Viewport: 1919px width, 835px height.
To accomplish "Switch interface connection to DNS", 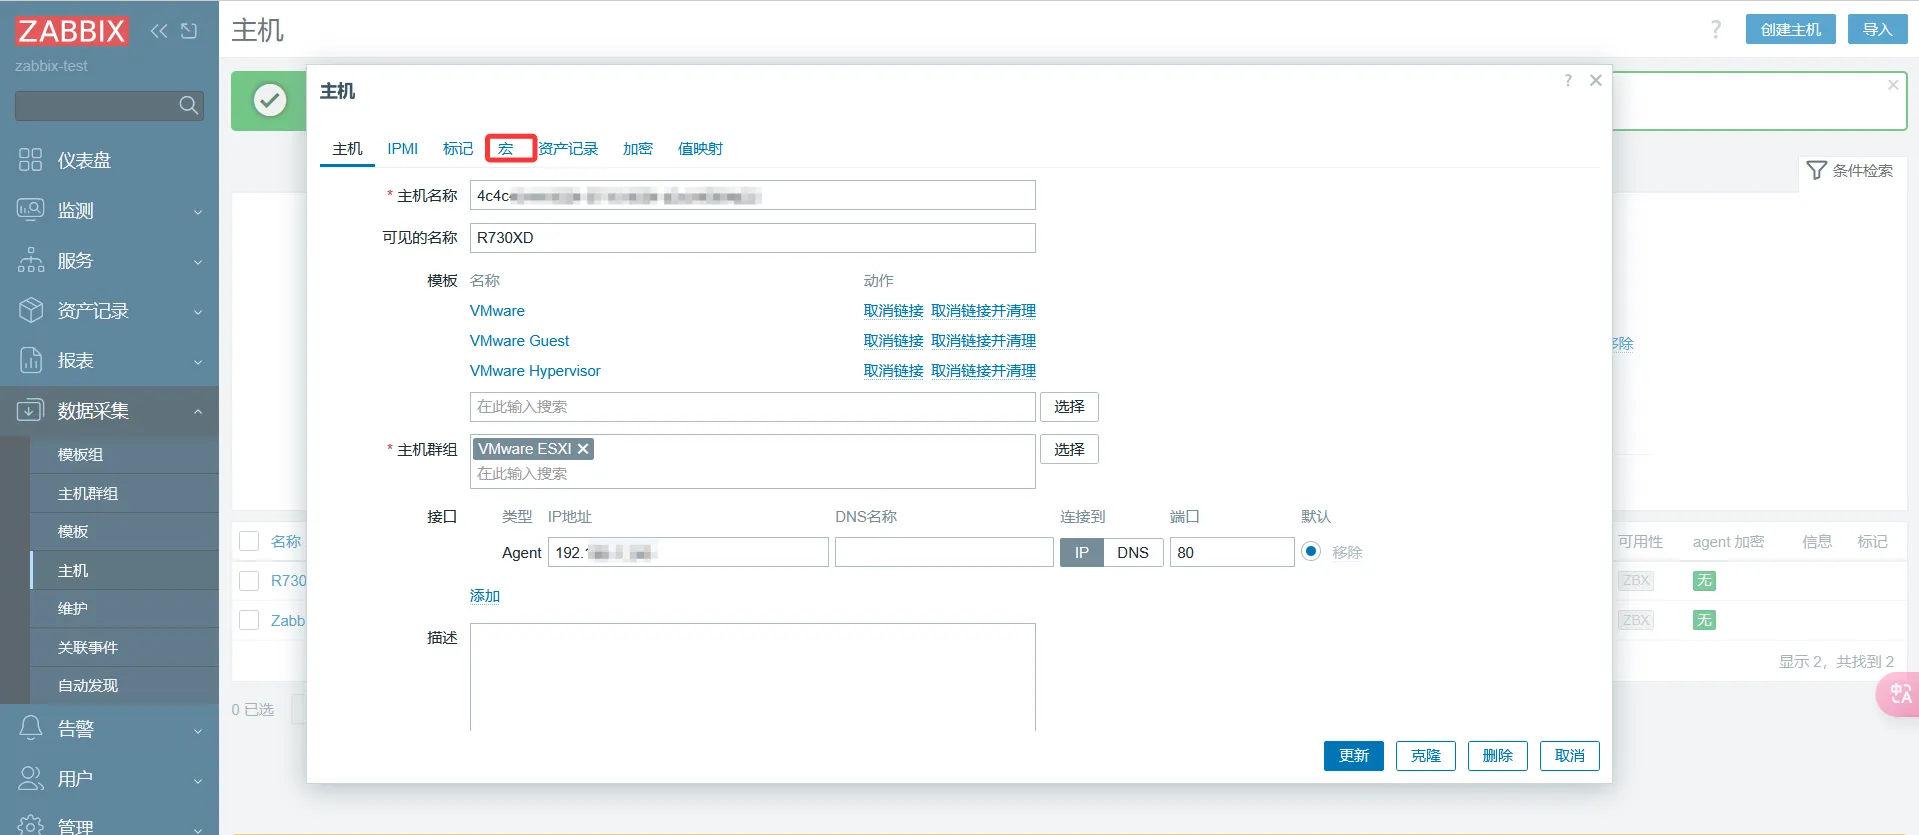I will click(1133, 552).
